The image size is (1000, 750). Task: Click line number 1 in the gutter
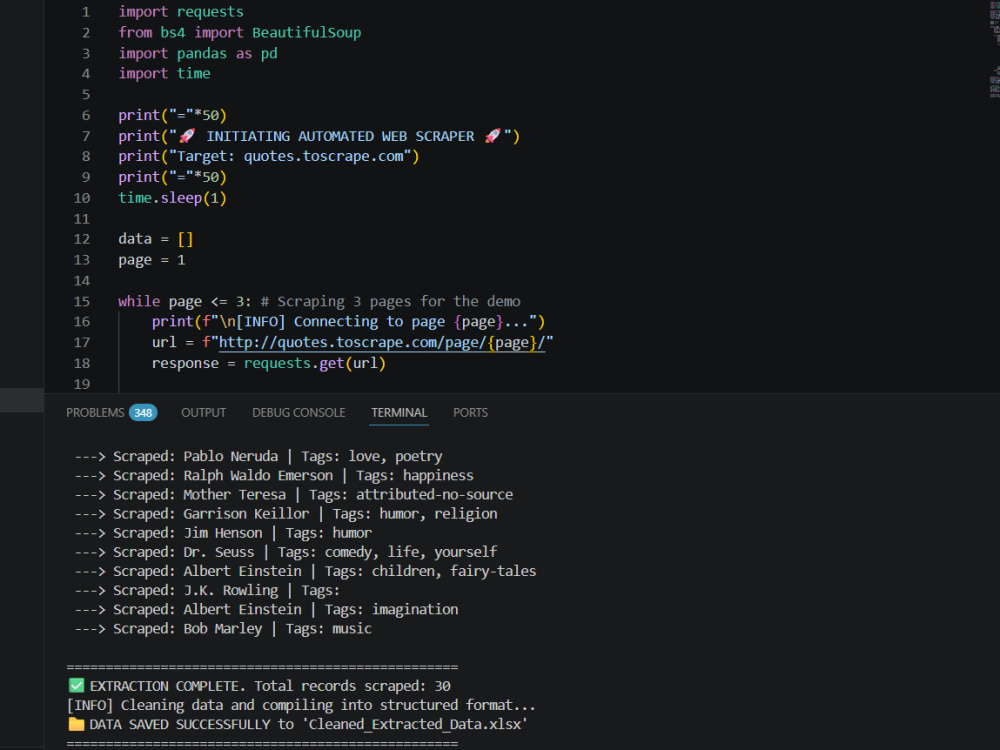pos(86,12)
